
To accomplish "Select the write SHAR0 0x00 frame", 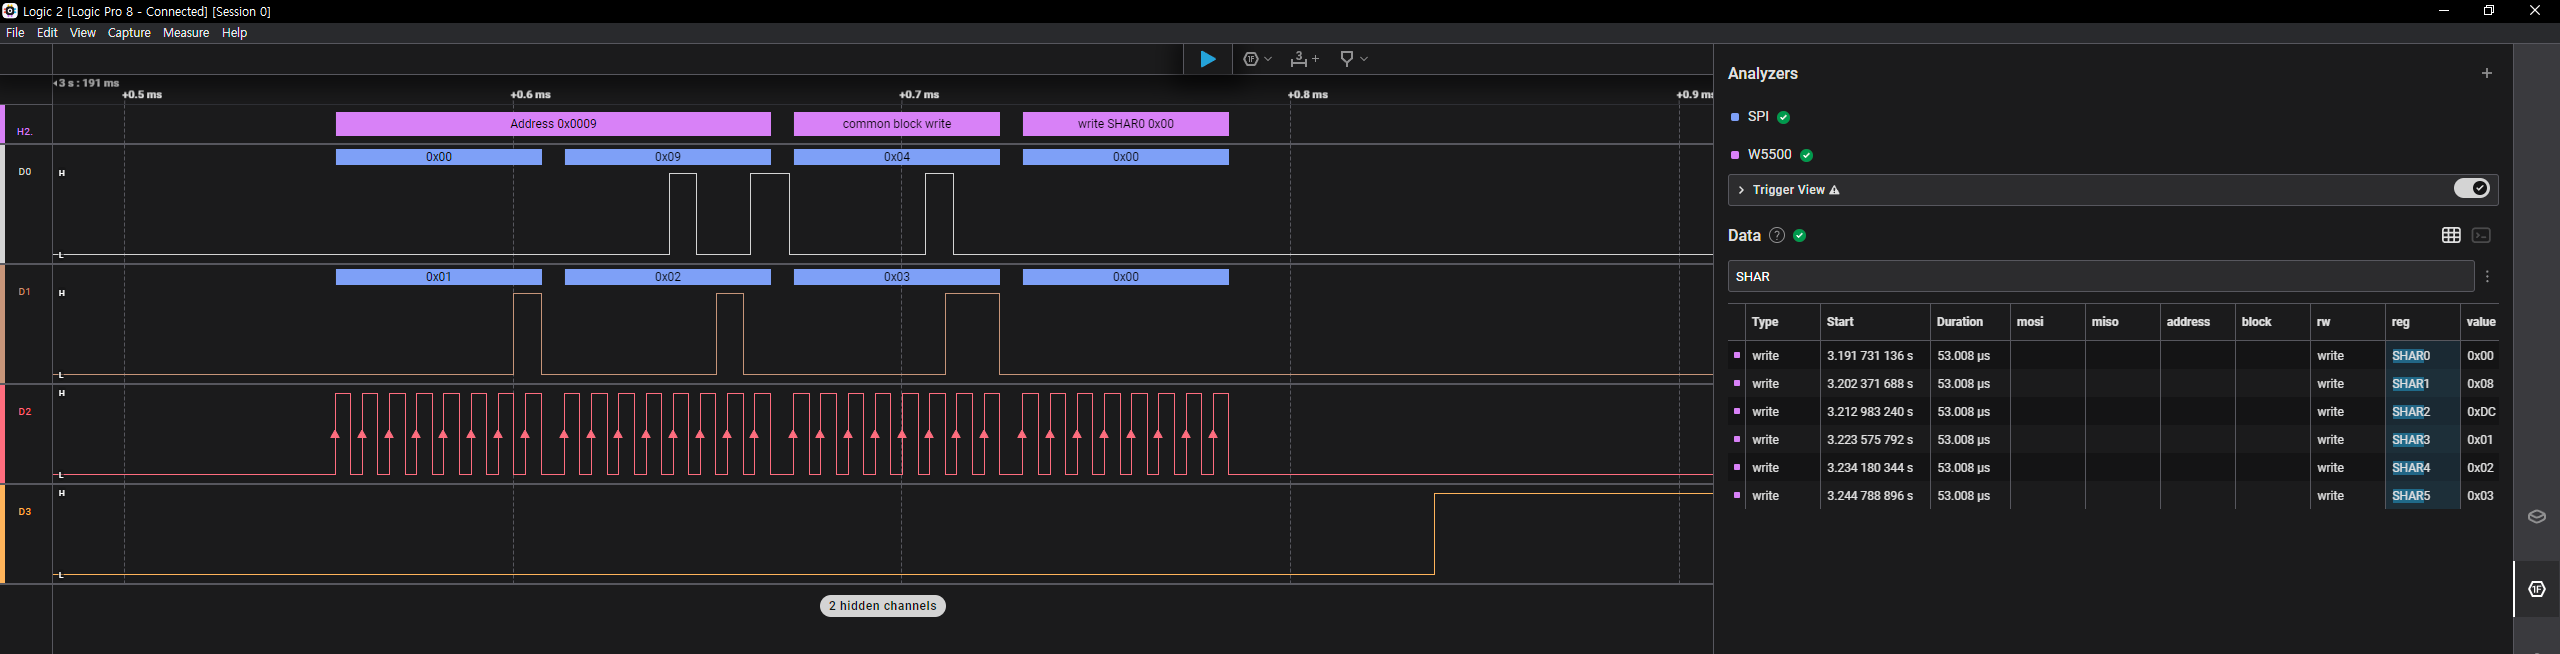I will pos(1126,124).
